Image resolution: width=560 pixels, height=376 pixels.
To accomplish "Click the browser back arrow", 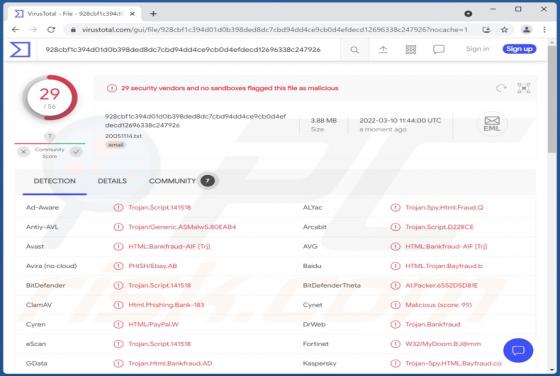I will [15, 30].
